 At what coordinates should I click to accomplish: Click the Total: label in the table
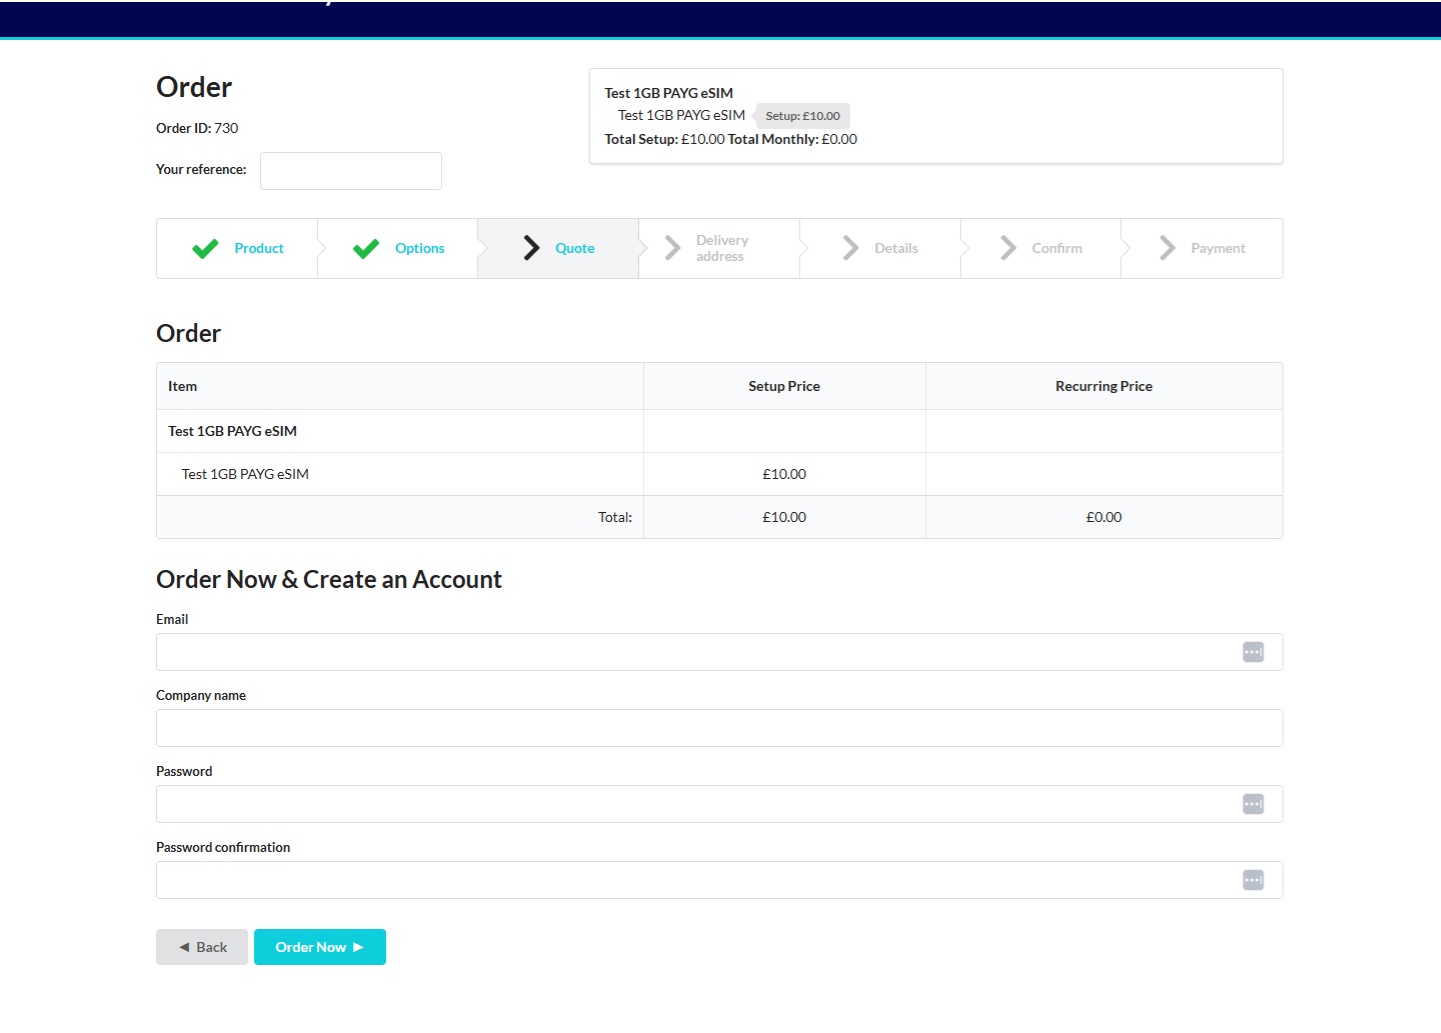pyautogui.click(x=615, y=517)
